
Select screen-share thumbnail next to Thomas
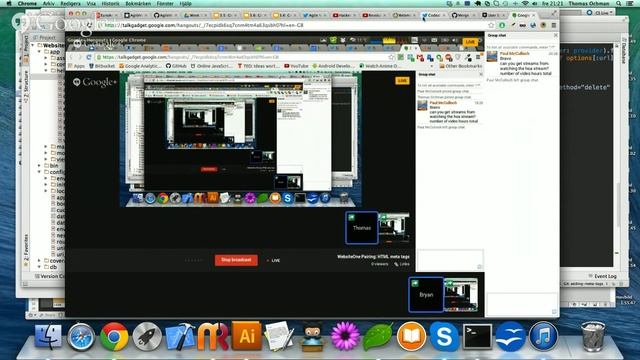(x=393, y=228)
